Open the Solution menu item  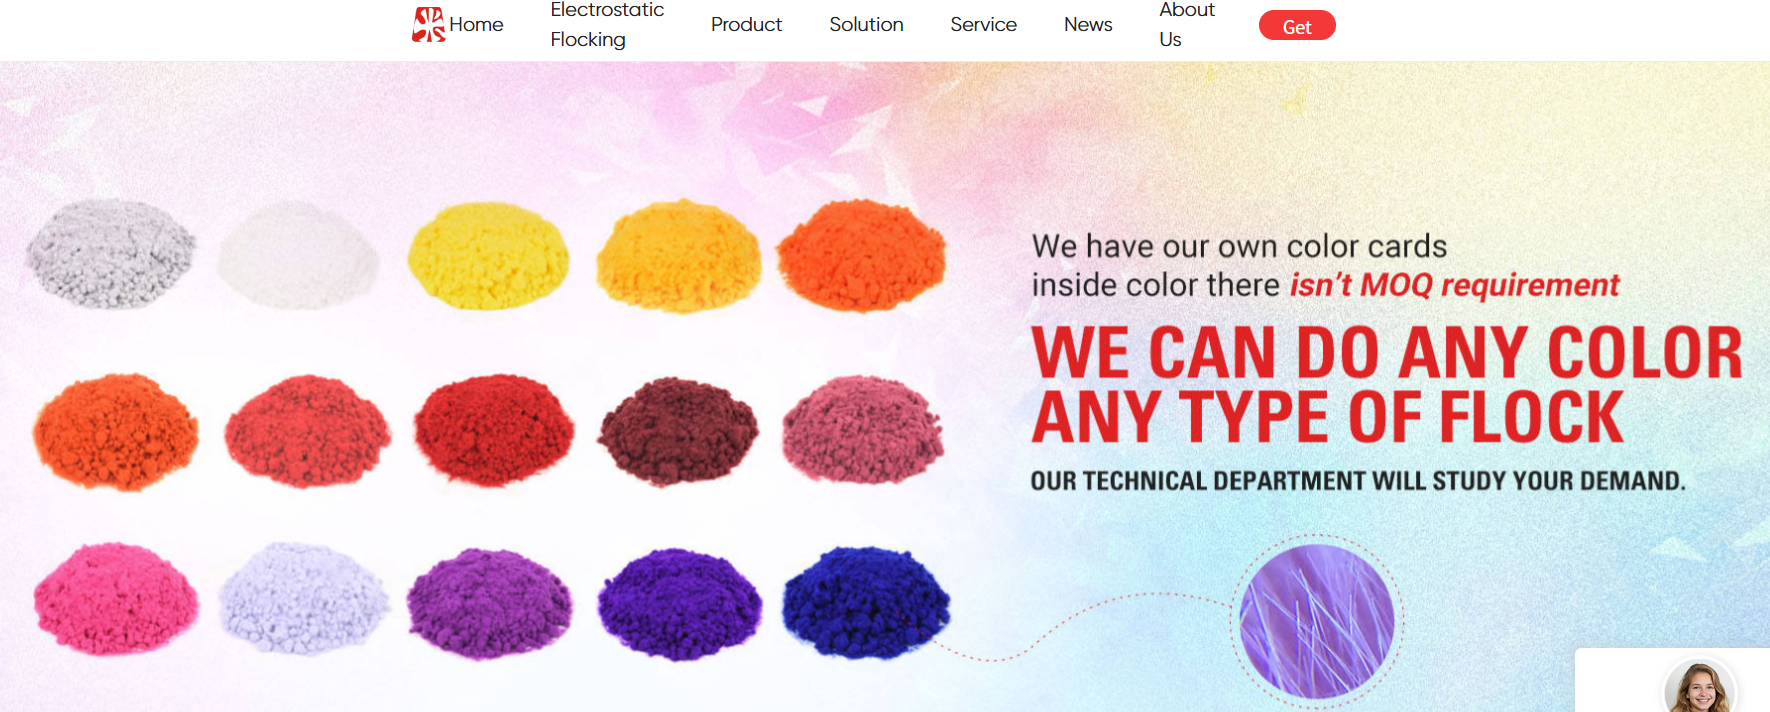pyautogui.click(x=866, y=25)
